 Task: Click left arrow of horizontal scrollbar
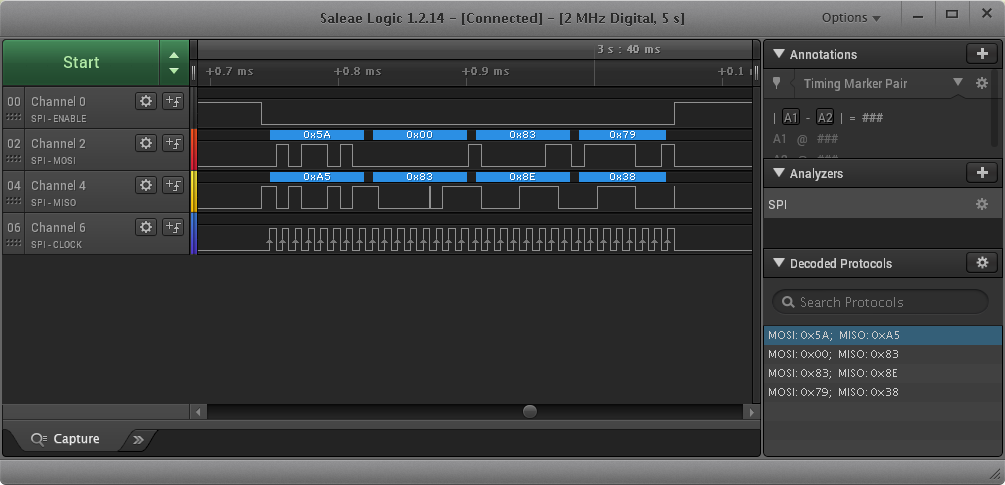[x=199, y=411]
